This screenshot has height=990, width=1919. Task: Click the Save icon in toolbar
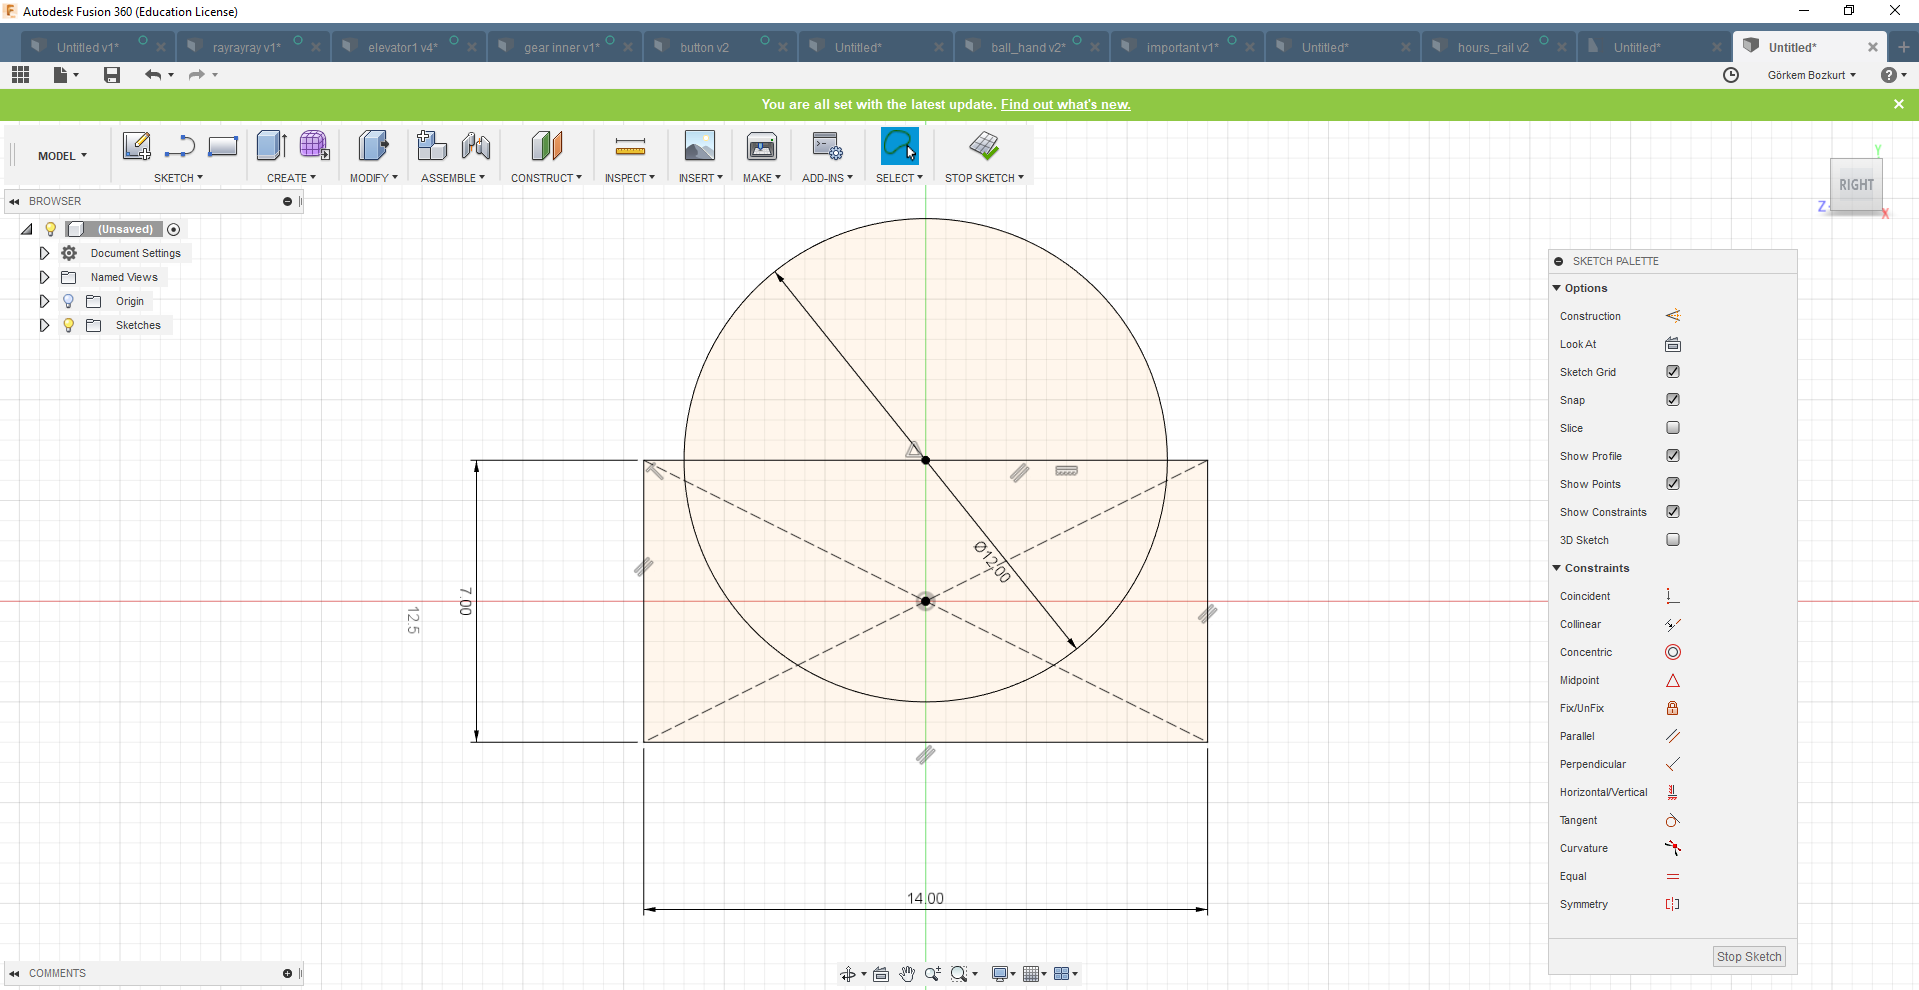[112, 75]
